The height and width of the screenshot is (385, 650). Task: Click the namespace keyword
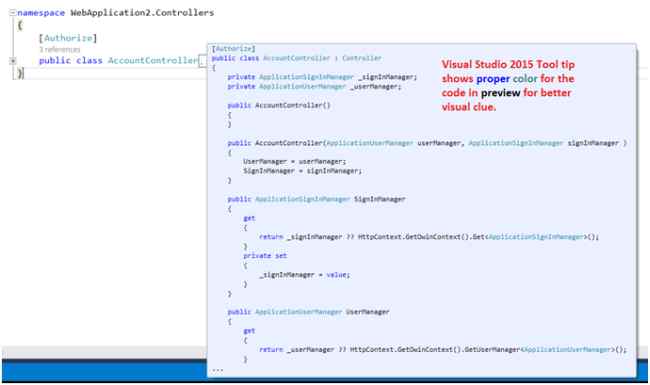click(41, 13)
